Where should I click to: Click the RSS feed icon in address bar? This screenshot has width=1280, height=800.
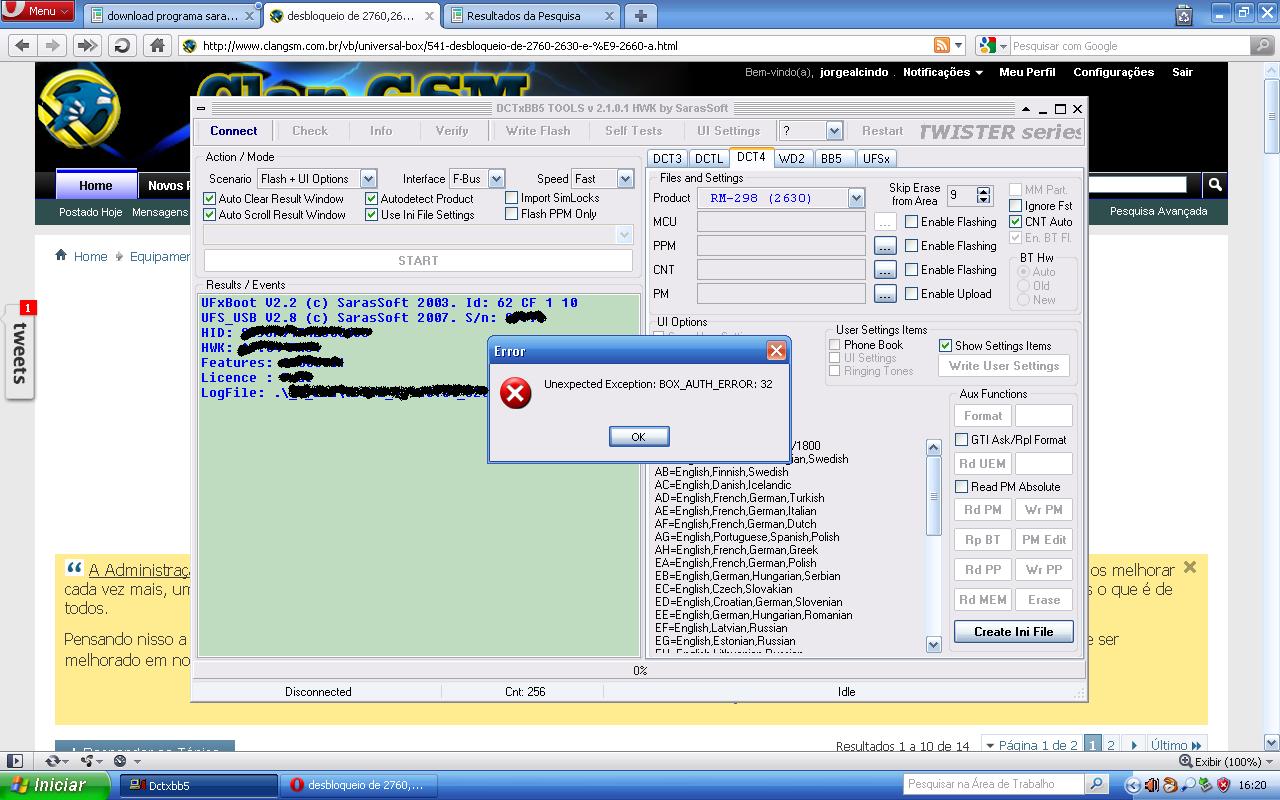pos(941,45)
